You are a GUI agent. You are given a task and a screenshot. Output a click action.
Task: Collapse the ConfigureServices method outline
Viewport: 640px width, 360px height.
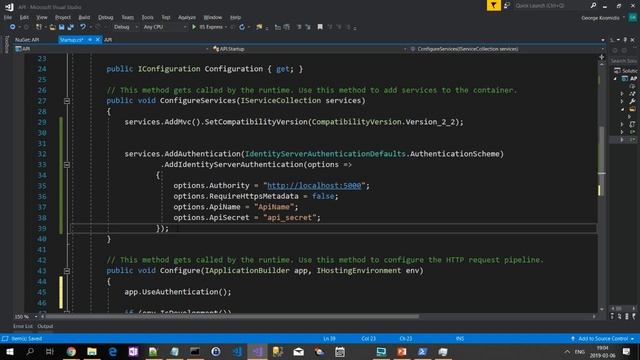point(67,101)
